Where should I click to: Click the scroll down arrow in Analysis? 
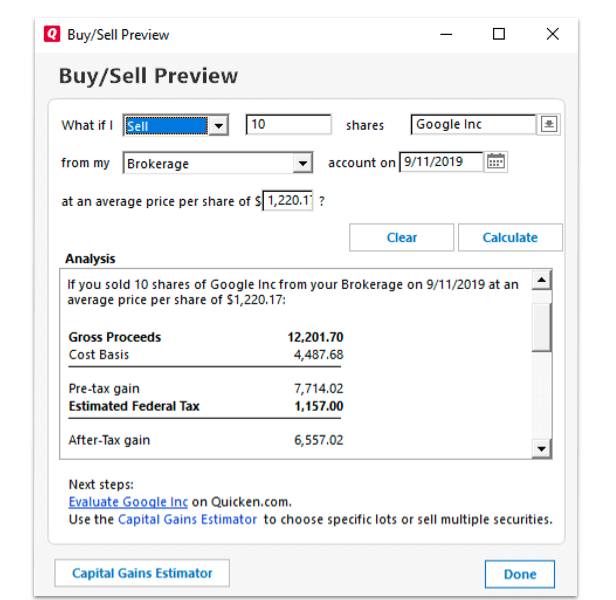pos(541,449)
